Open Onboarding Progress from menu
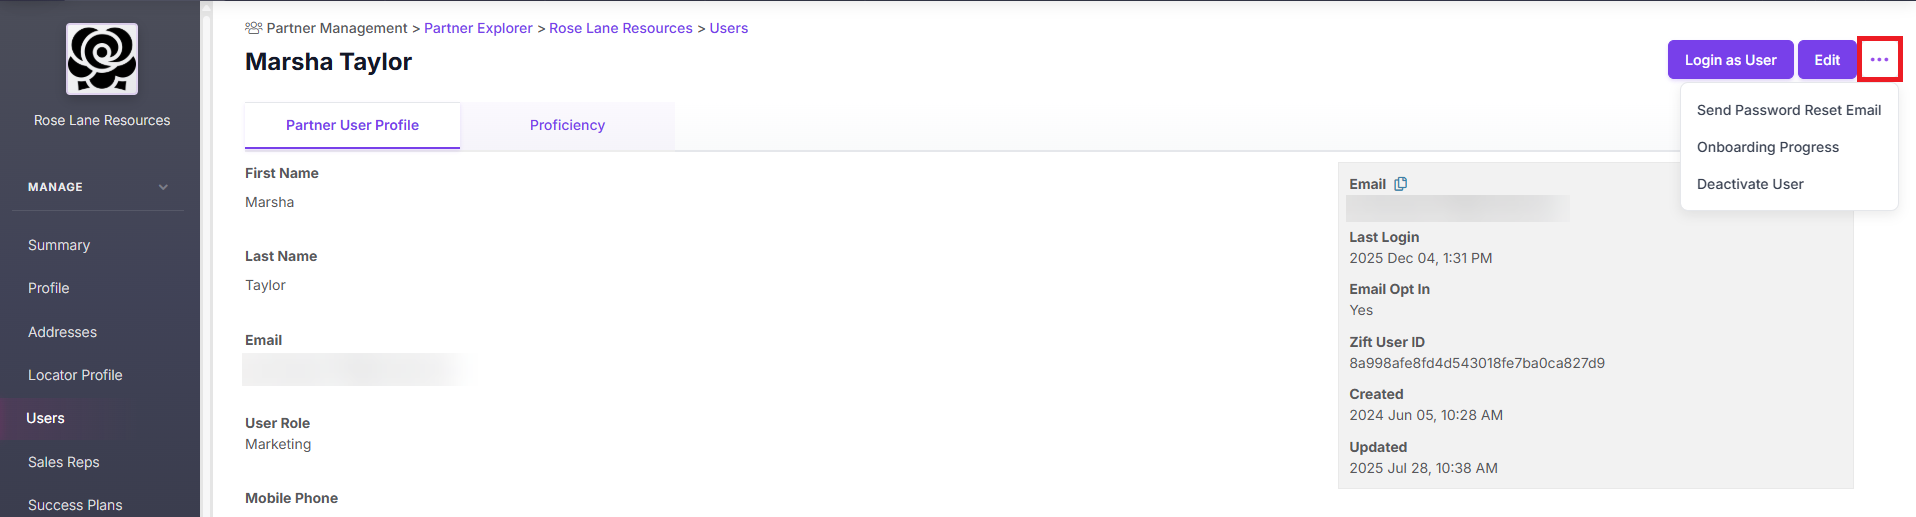Viewport: 1916px width, 517px height. 1767,147
